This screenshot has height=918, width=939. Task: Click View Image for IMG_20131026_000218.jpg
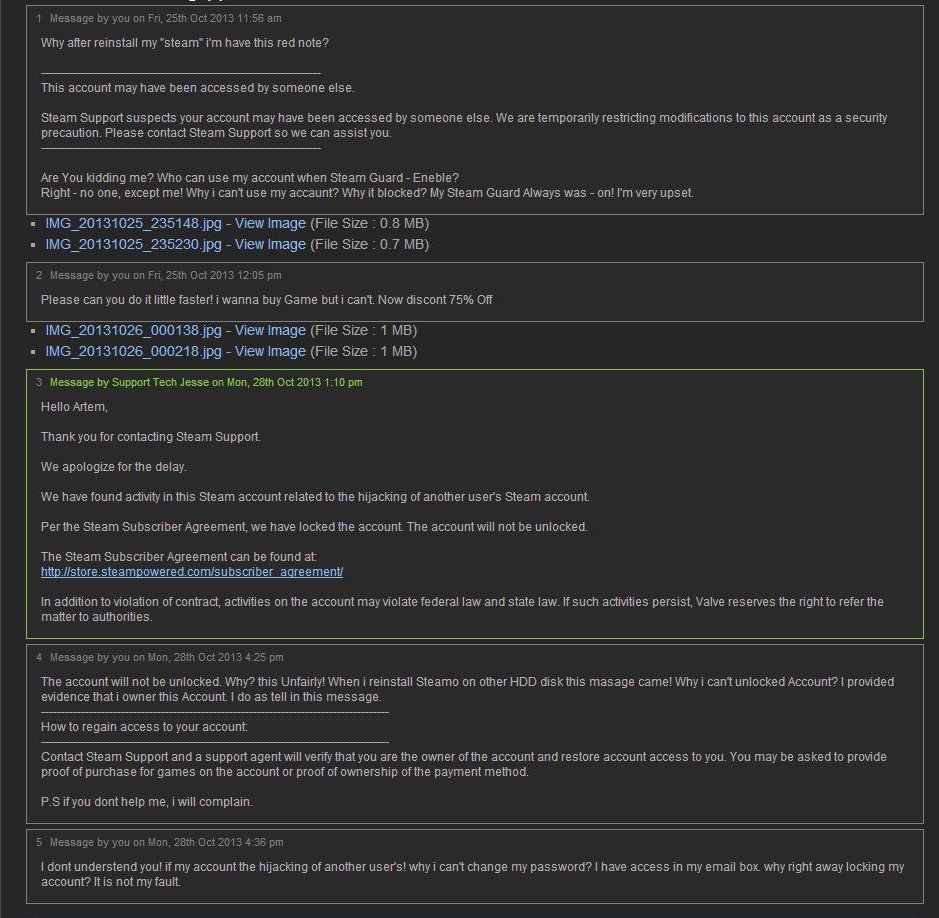(x=270, y=352)
